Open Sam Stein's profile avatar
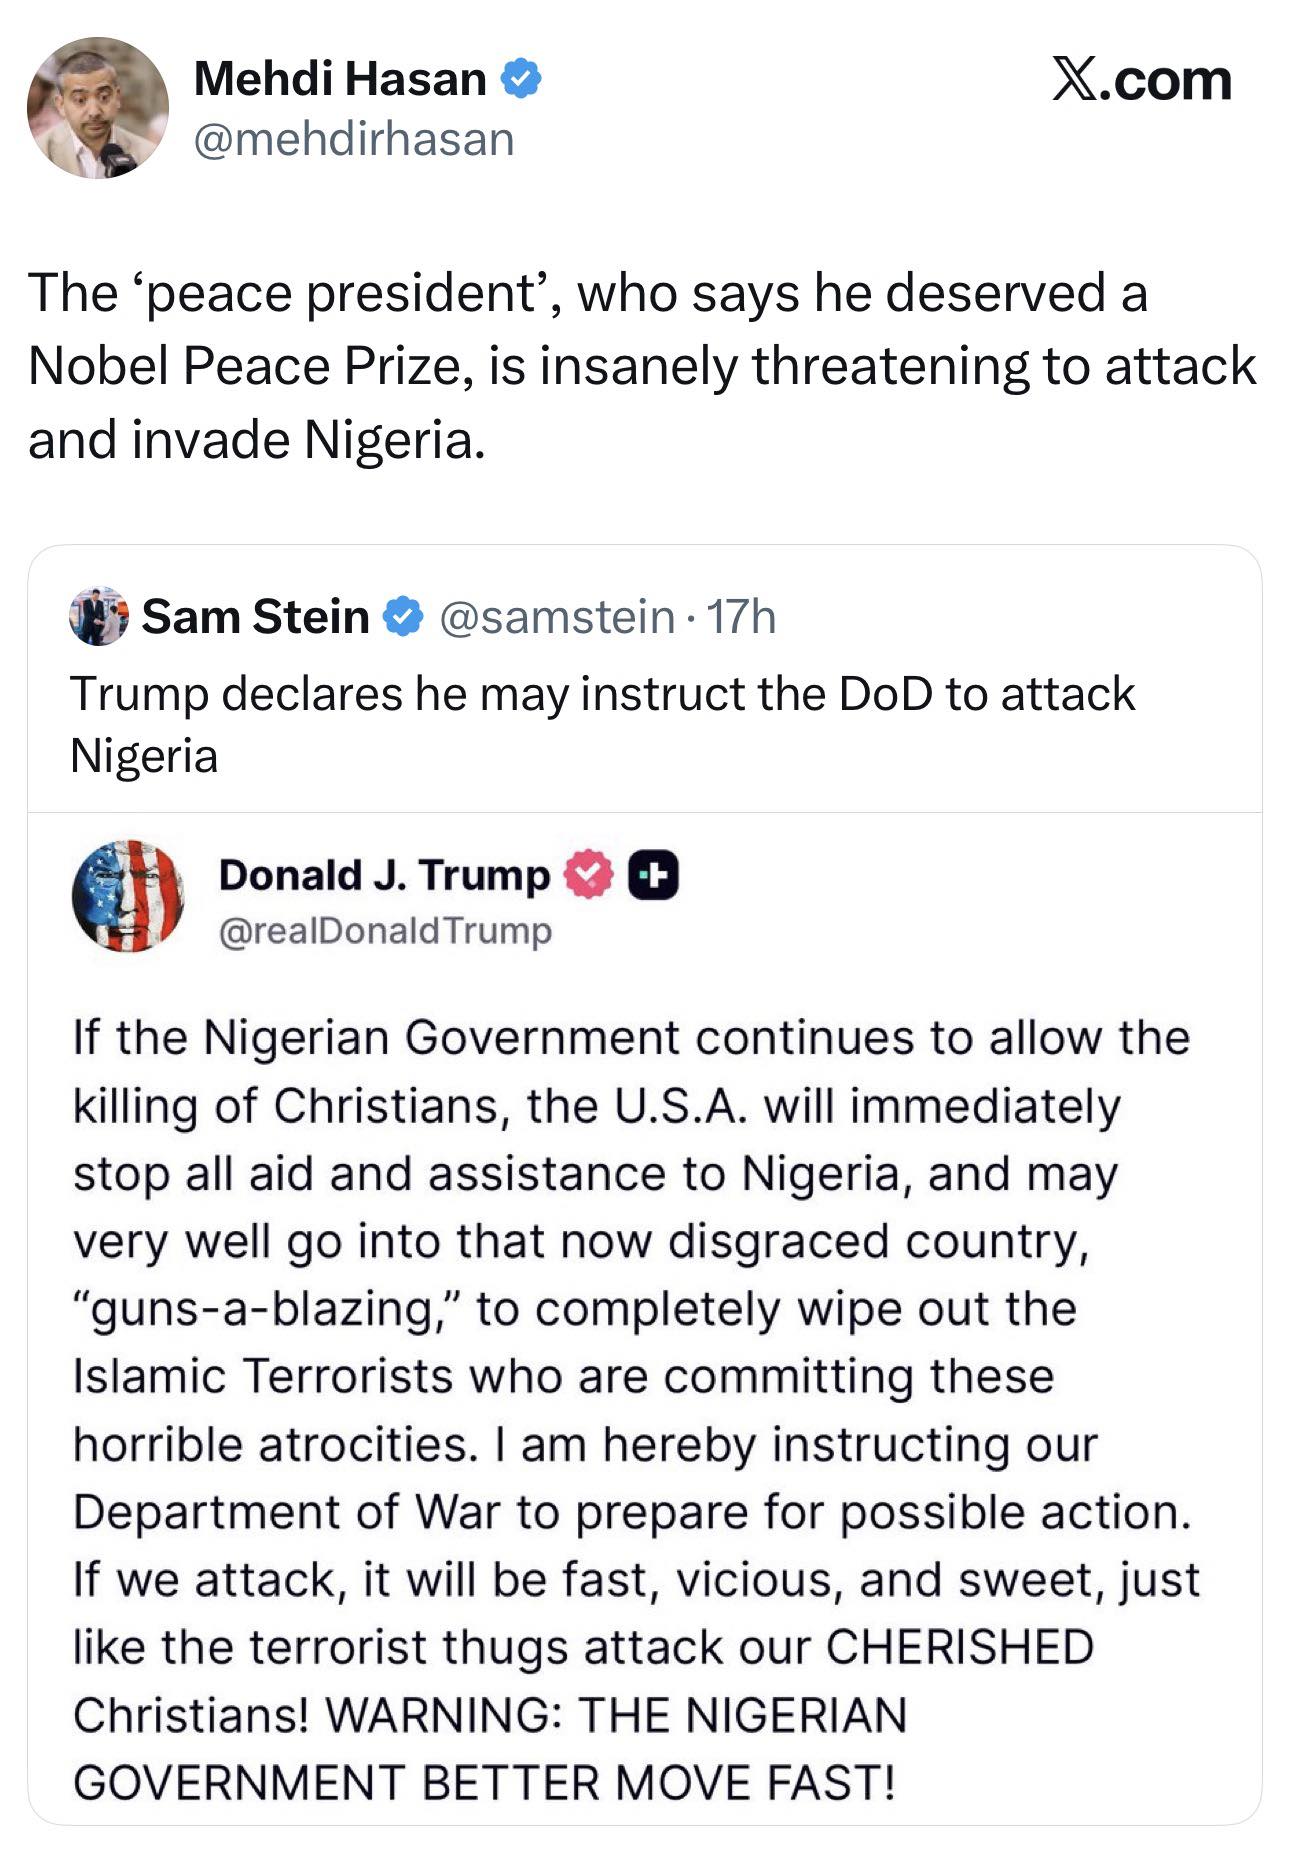 [97, 617]
